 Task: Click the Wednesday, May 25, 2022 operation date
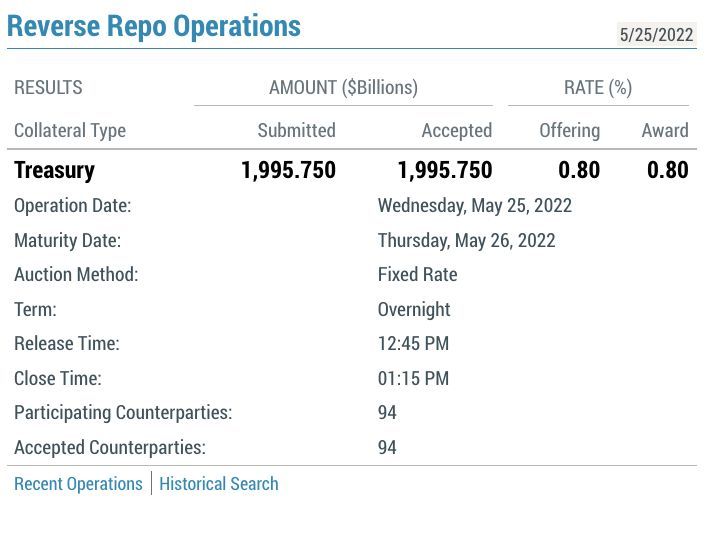[x=474, y=206]
